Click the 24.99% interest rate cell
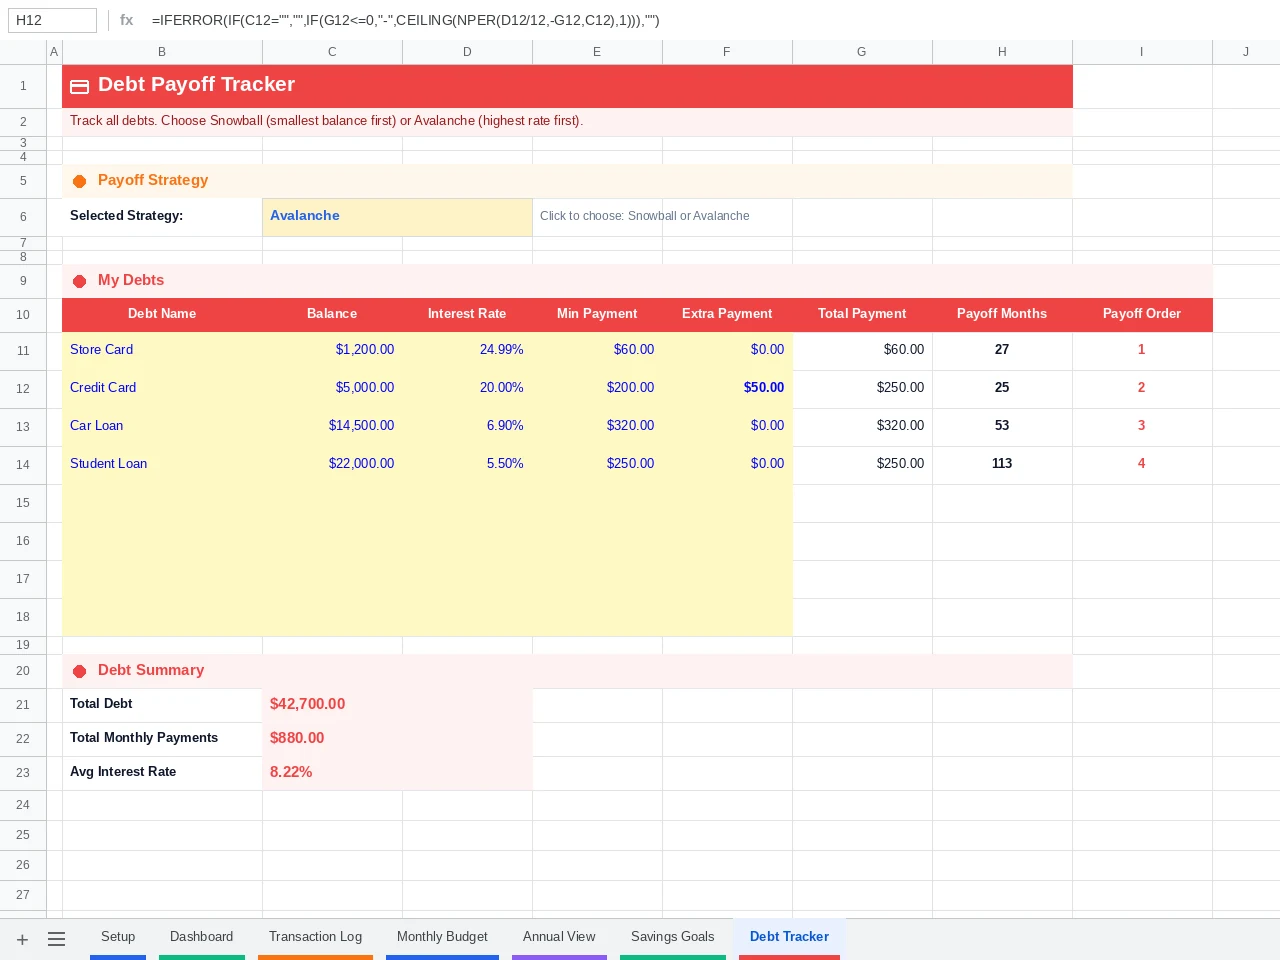The width and height of the screenshot is (1280, 960). pyautogui.click(x=467, y=351)
